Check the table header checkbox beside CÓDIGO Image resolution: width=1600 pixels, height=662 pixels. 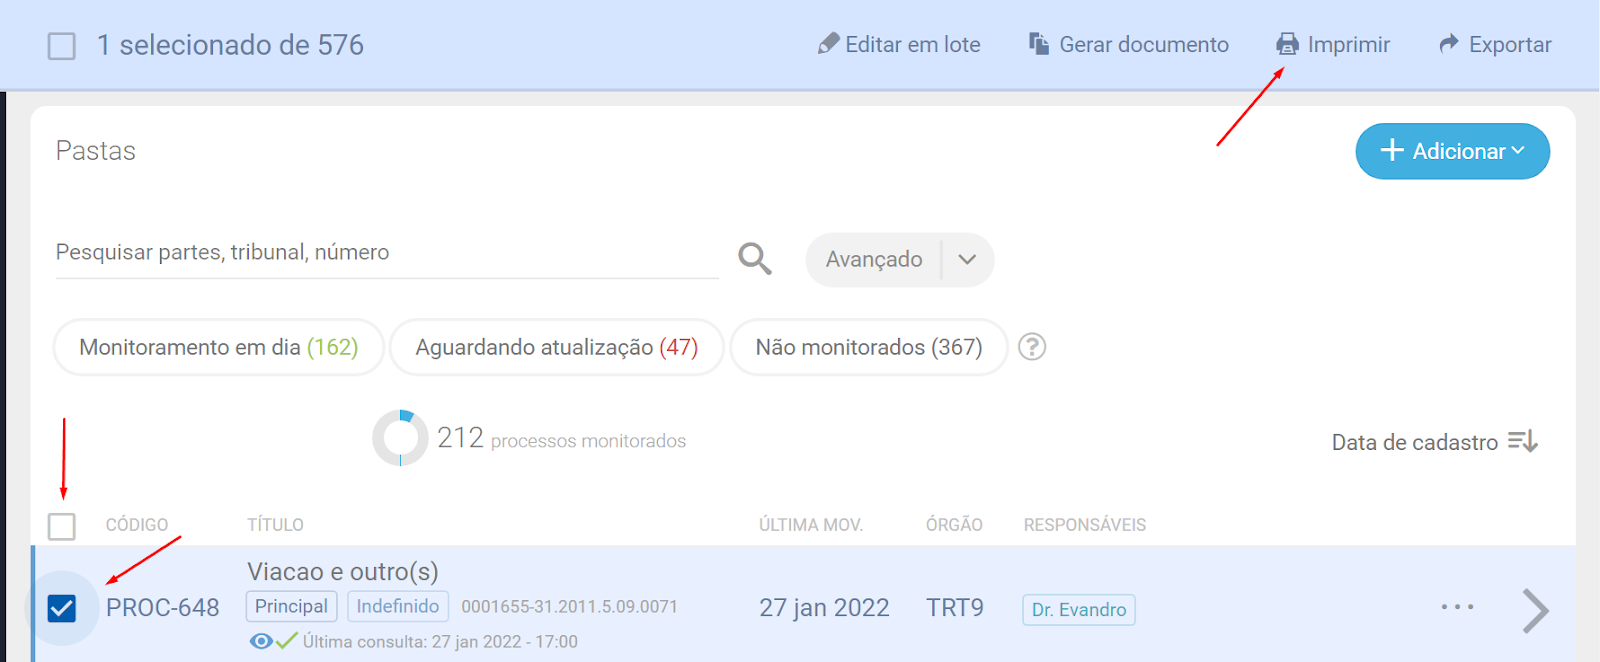(62, 526)
